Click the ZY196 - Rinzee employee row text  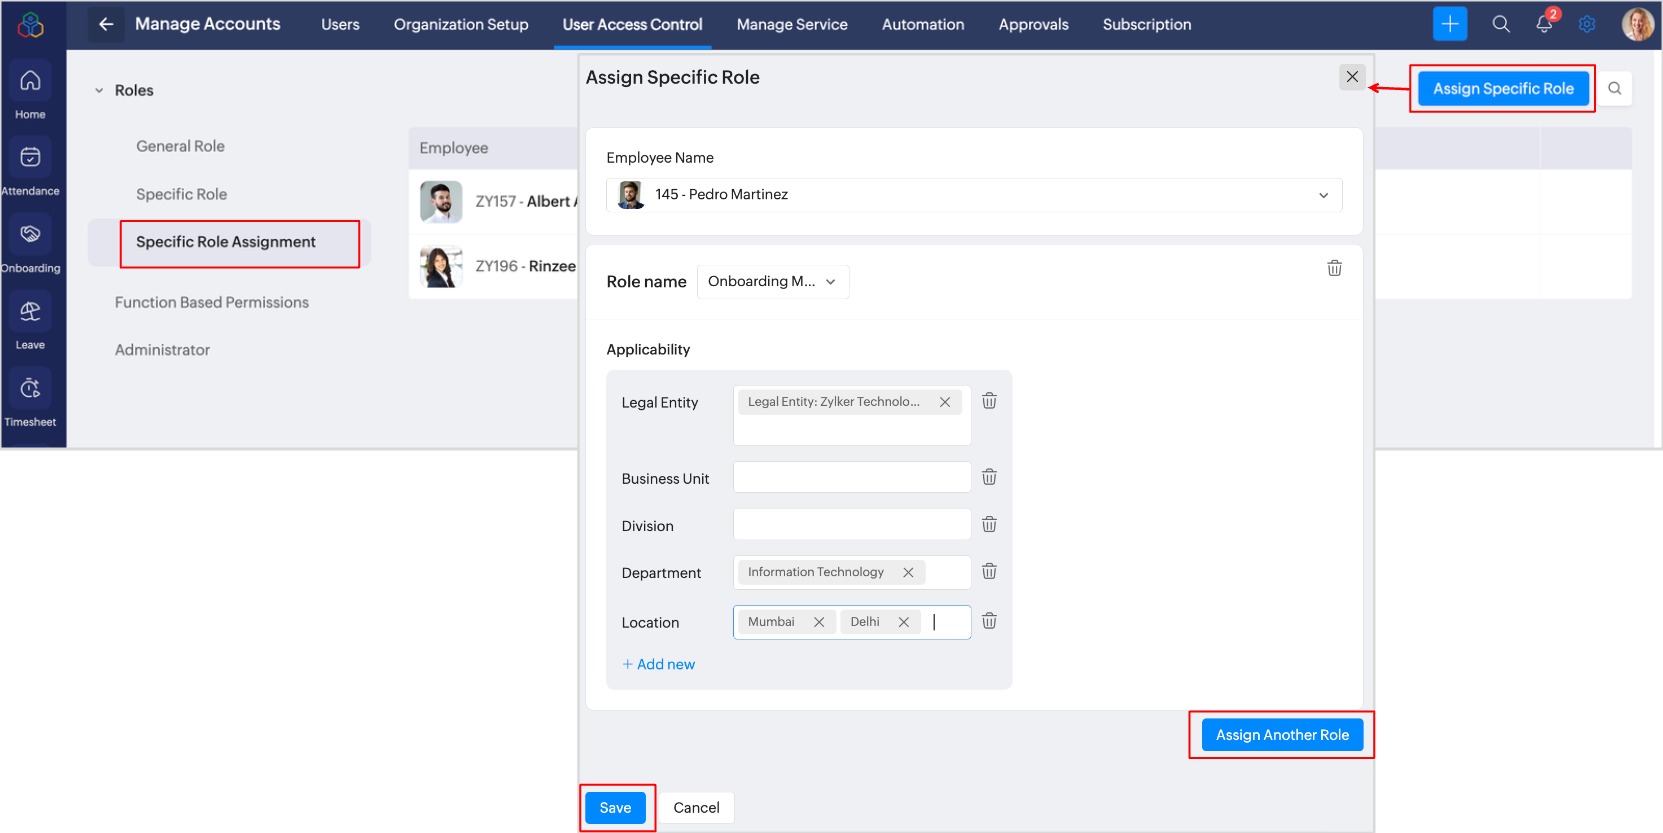pyautogui.click(x=526, y=266)
